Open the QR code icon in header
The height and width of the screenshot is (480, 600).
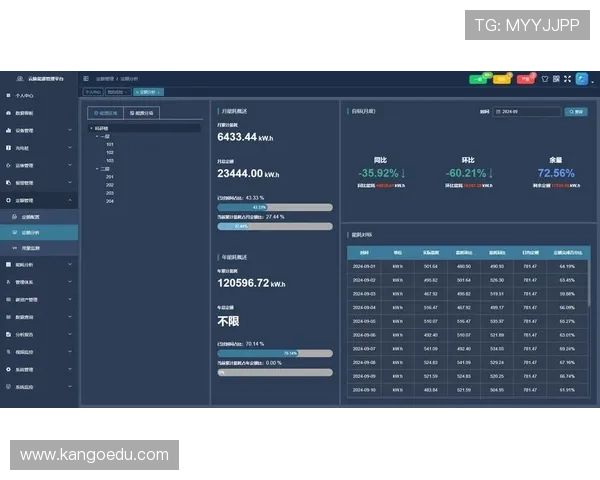557,78
